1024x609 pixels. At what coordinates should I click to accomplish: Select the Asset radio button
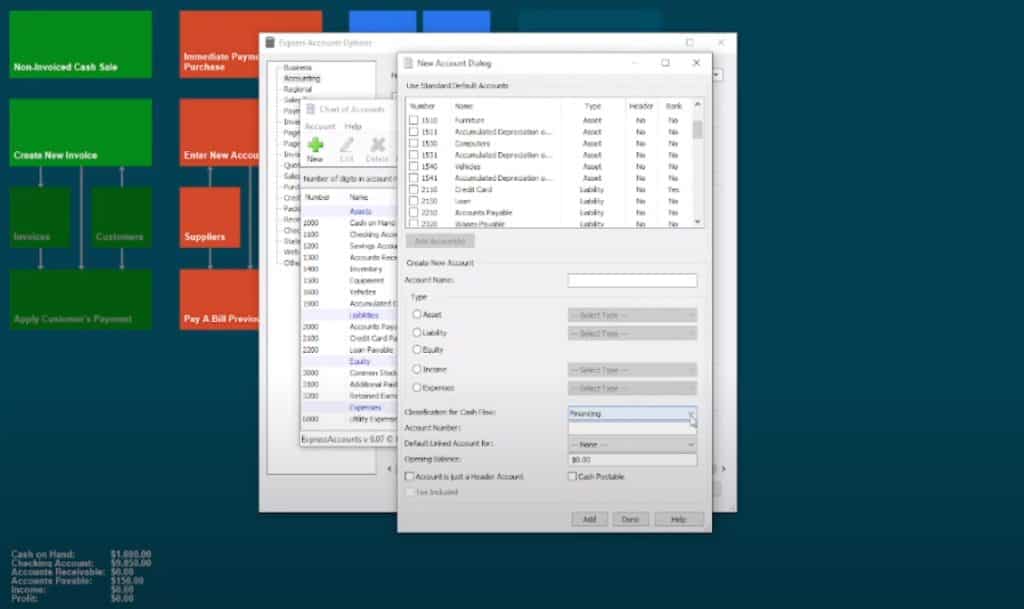417,315
